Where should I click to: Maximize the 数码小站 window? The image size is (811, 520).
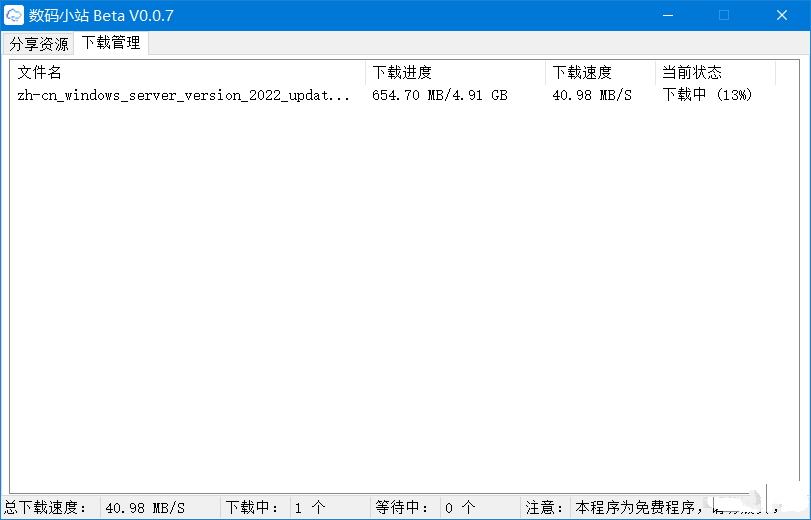(x=724, y=15)
